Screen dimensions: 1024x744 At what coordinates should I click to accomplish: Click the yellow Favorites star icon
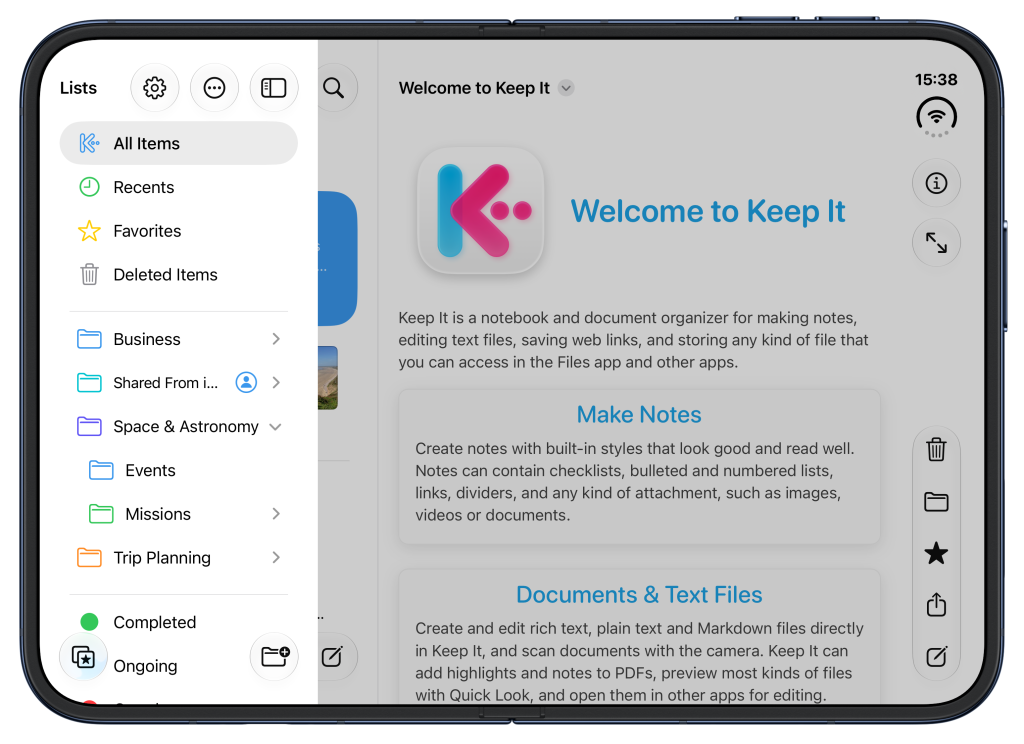click(89, 231)
